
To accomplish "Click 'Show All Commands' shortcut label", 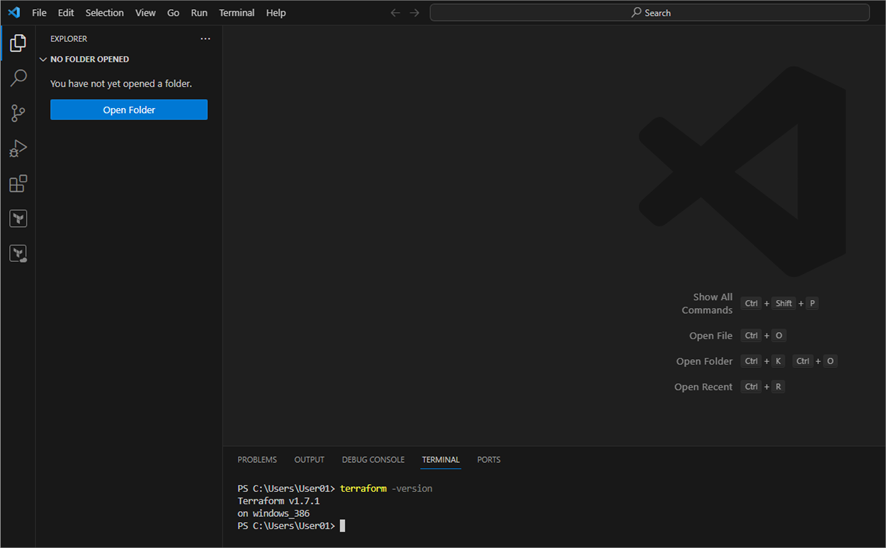I will [707, 303].
